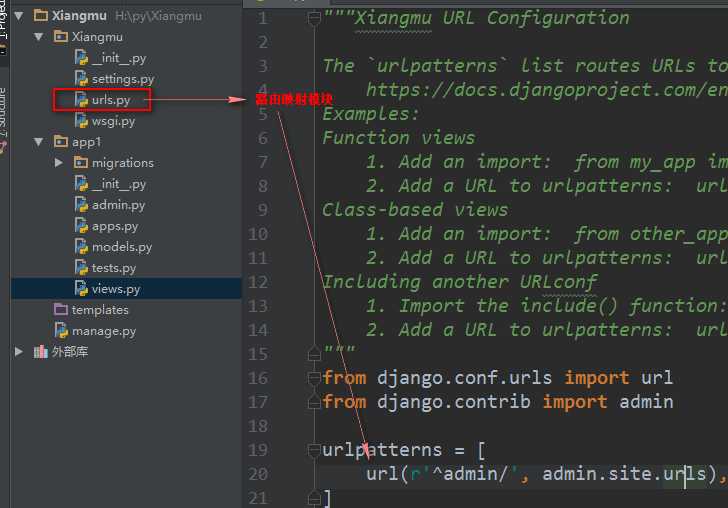This screenshot has height=508, width=728.
Task: Select the templates folder
Action: pyautogui.click(x=100, y=310)
